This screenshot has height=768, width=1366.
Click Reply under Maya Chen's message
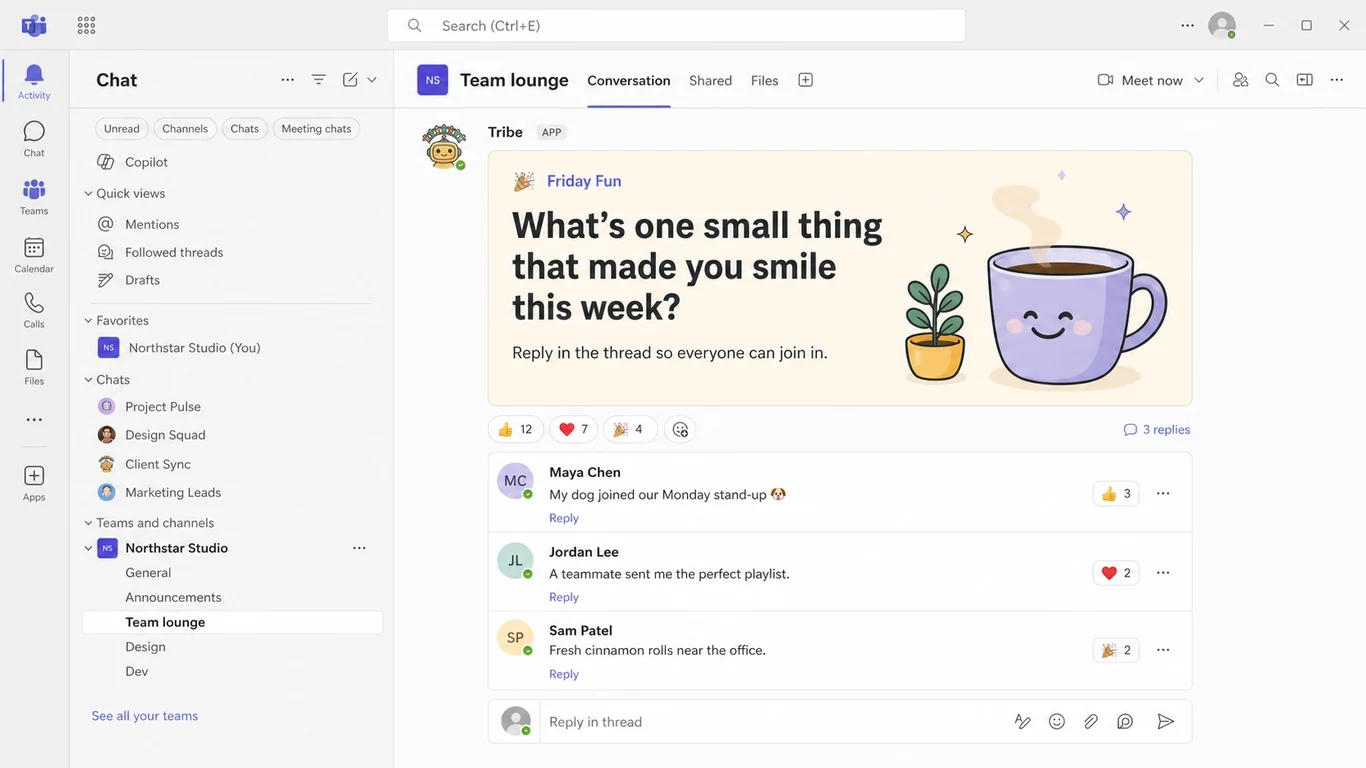click(x=564, y=518)
